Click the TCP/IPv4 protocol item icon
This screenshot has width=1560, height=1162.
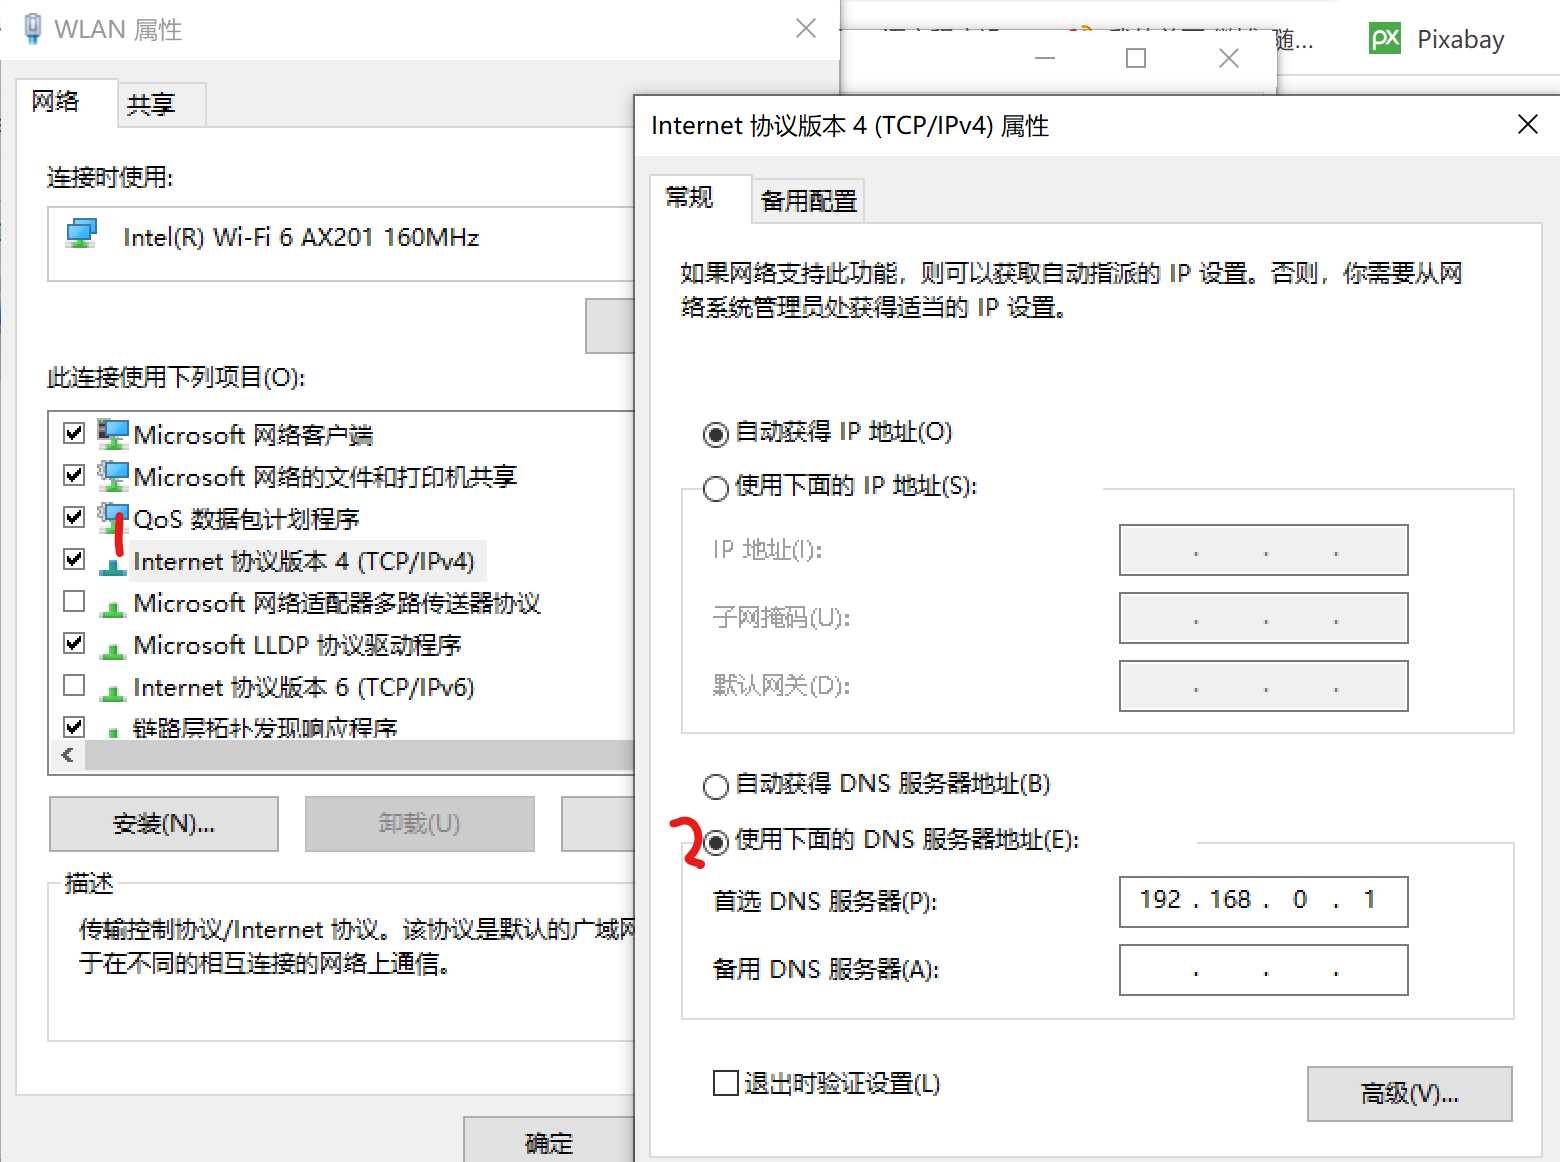point(113,564)
